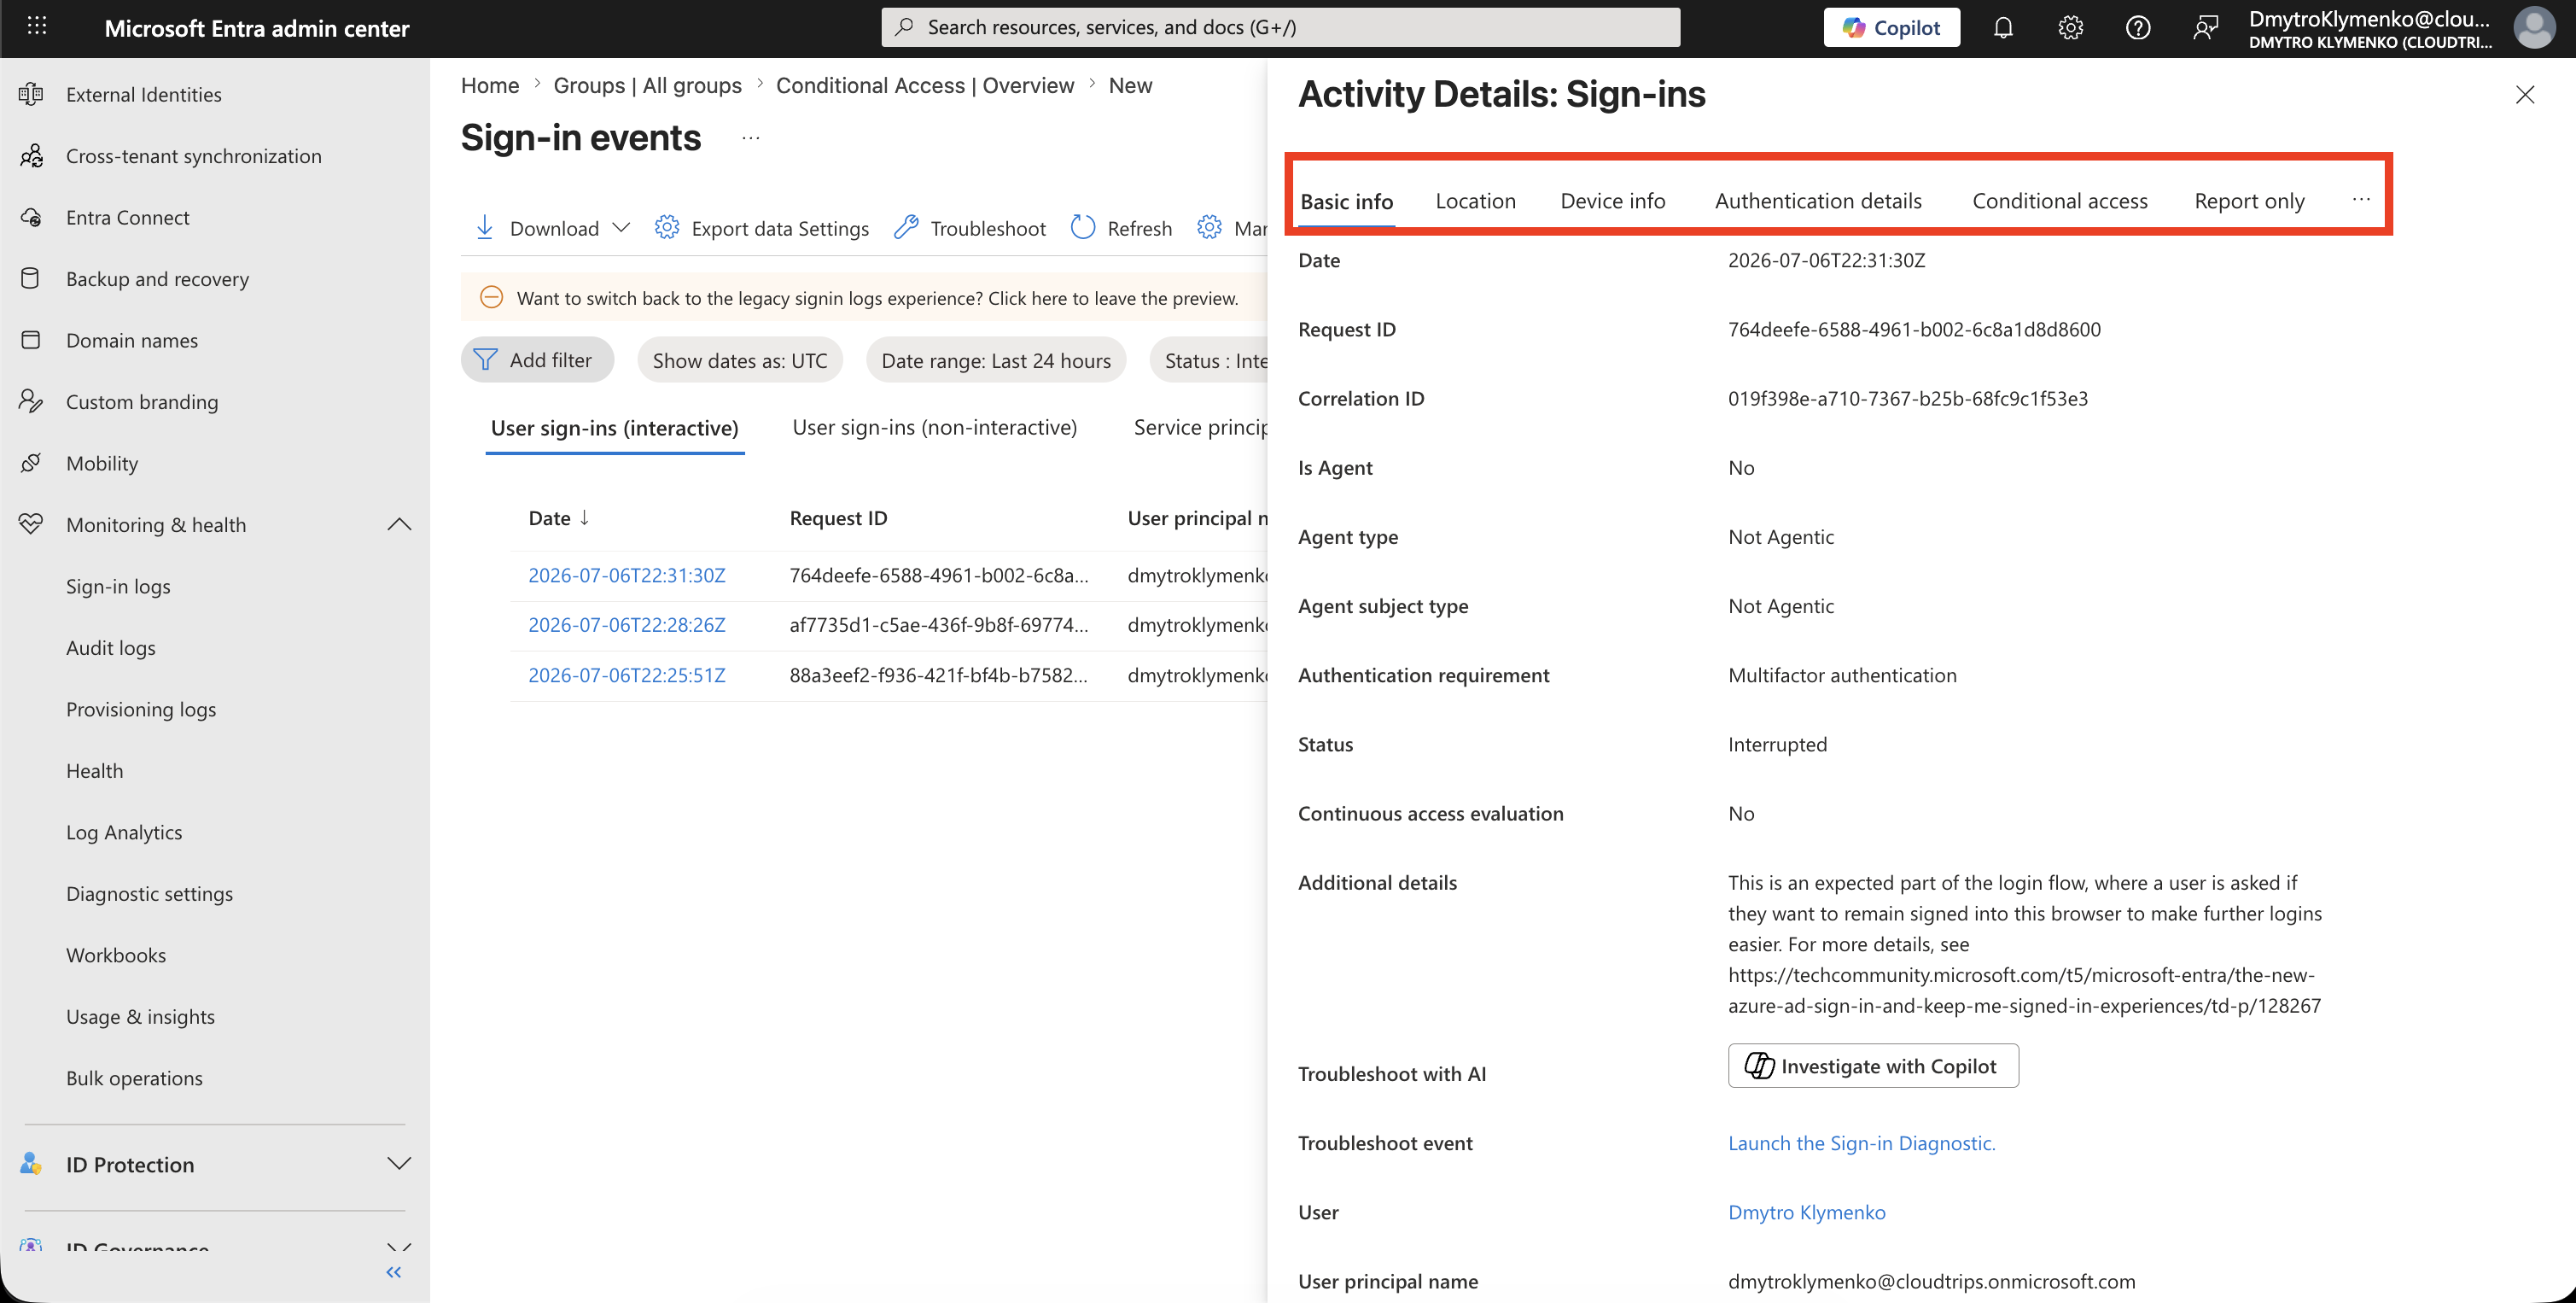Open more tabs ellipsis in details panel
Viewport: 2576px width, 1303px height.
click(x=2362, y=199)
